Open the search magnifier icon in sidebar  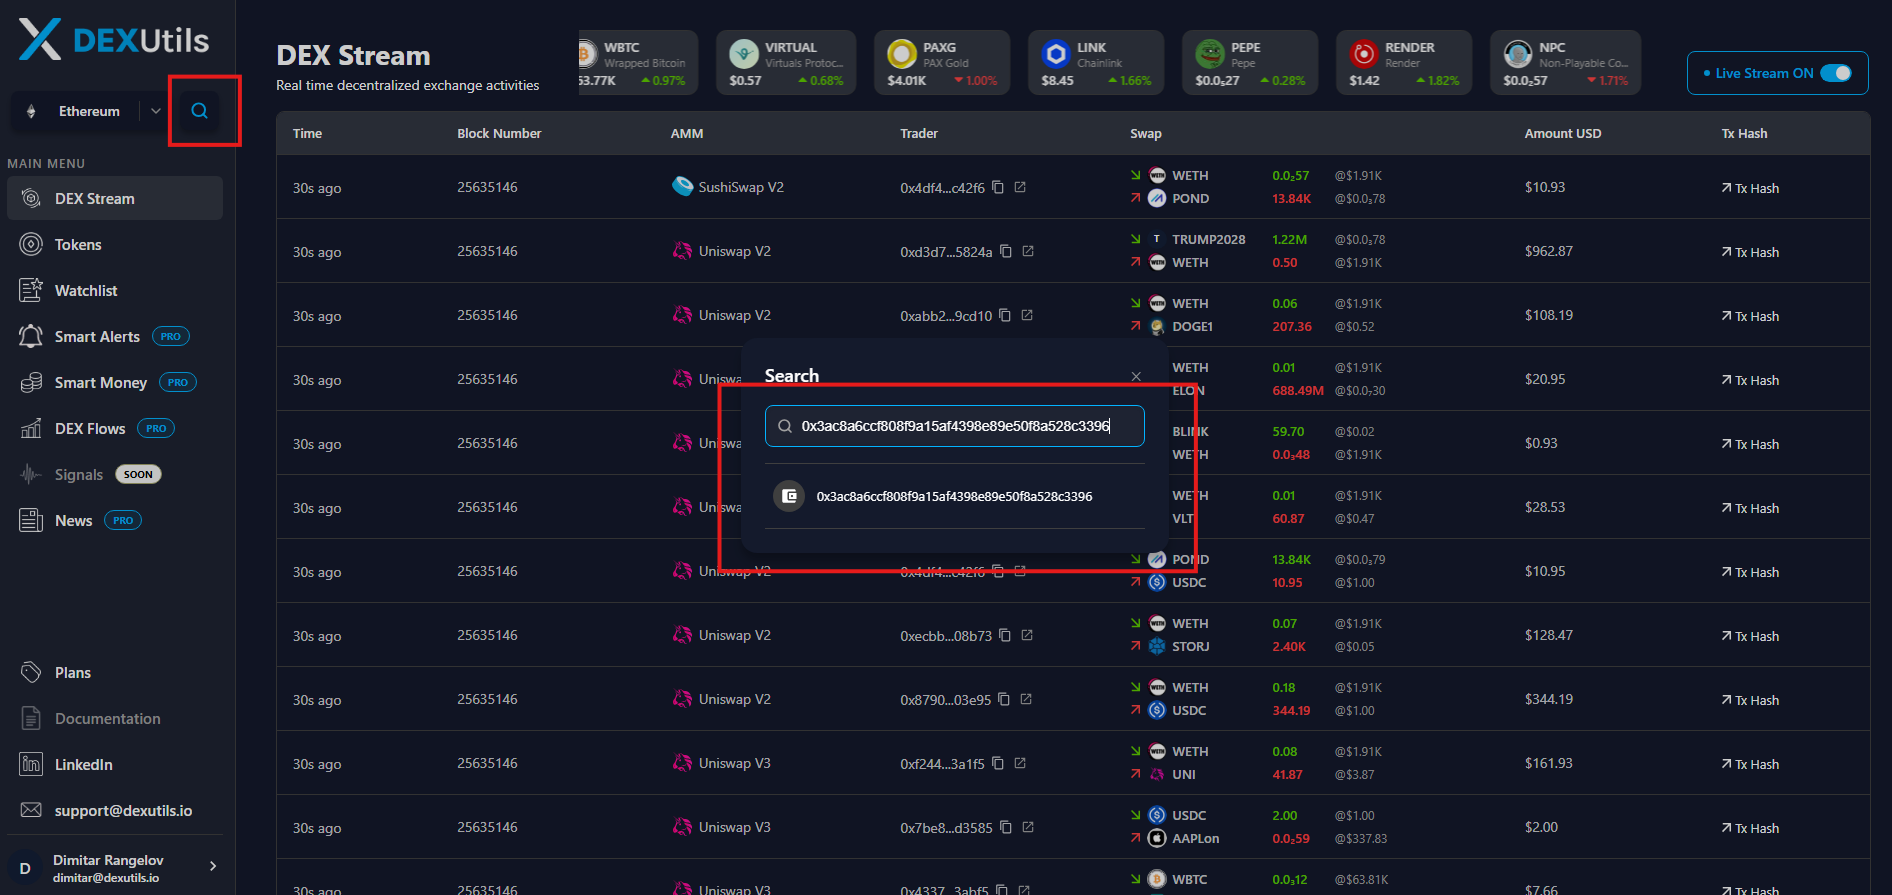[200, 111]
